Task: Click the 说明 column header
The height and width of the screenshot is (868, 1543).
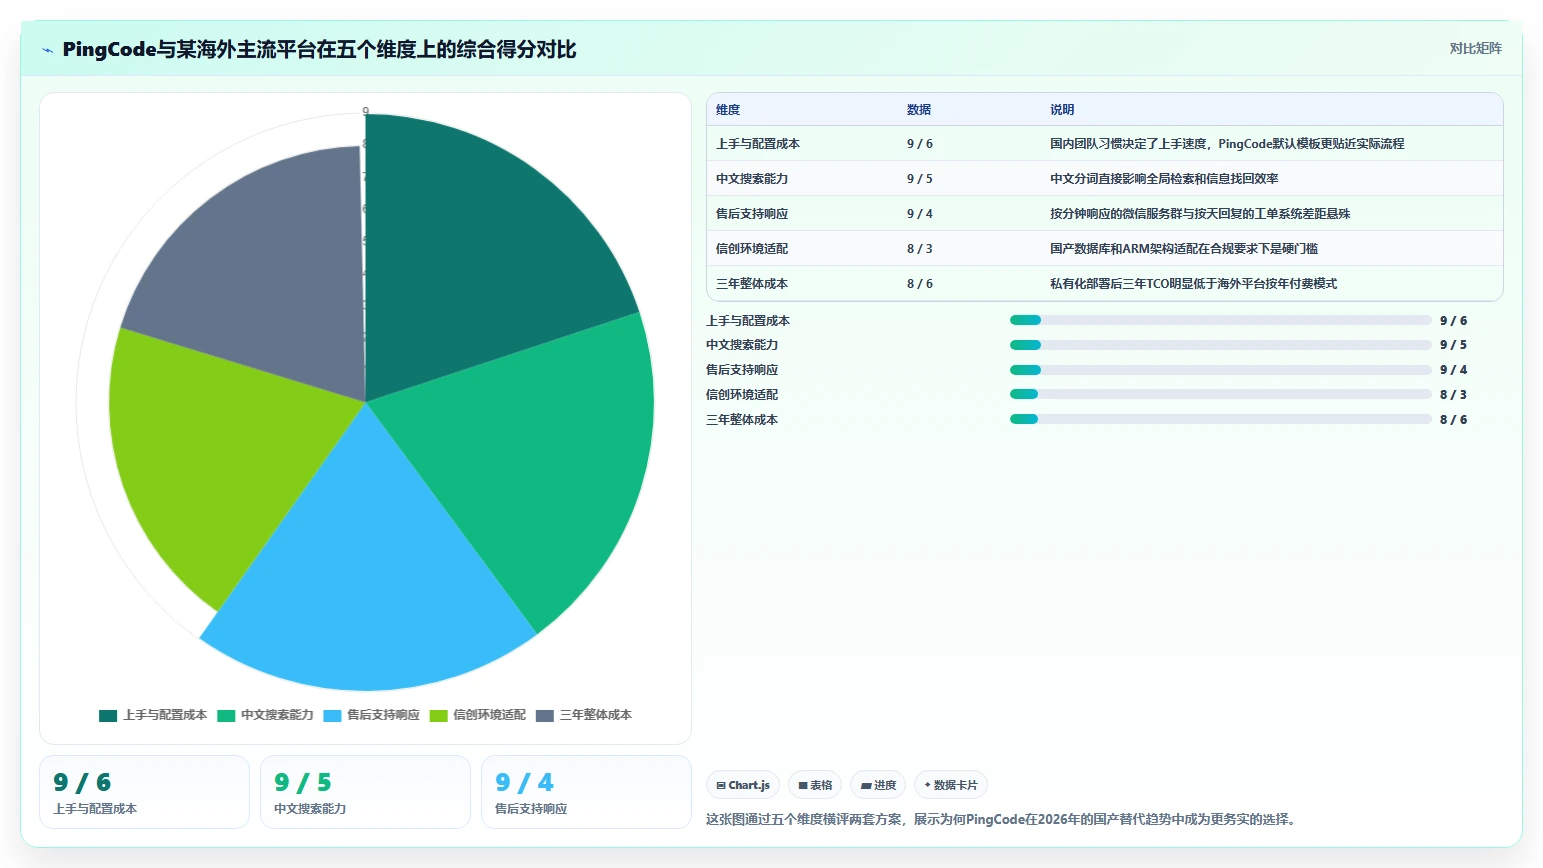Action: click(1062, 110)
